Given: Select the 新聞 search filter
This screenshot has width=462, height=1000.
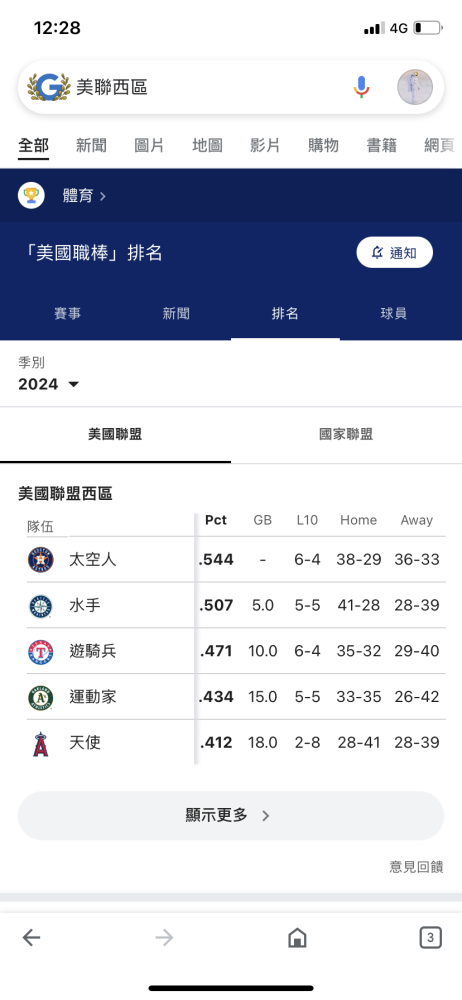Looking at the screenshot, I should pyautogui.click(x=91, y=145).
